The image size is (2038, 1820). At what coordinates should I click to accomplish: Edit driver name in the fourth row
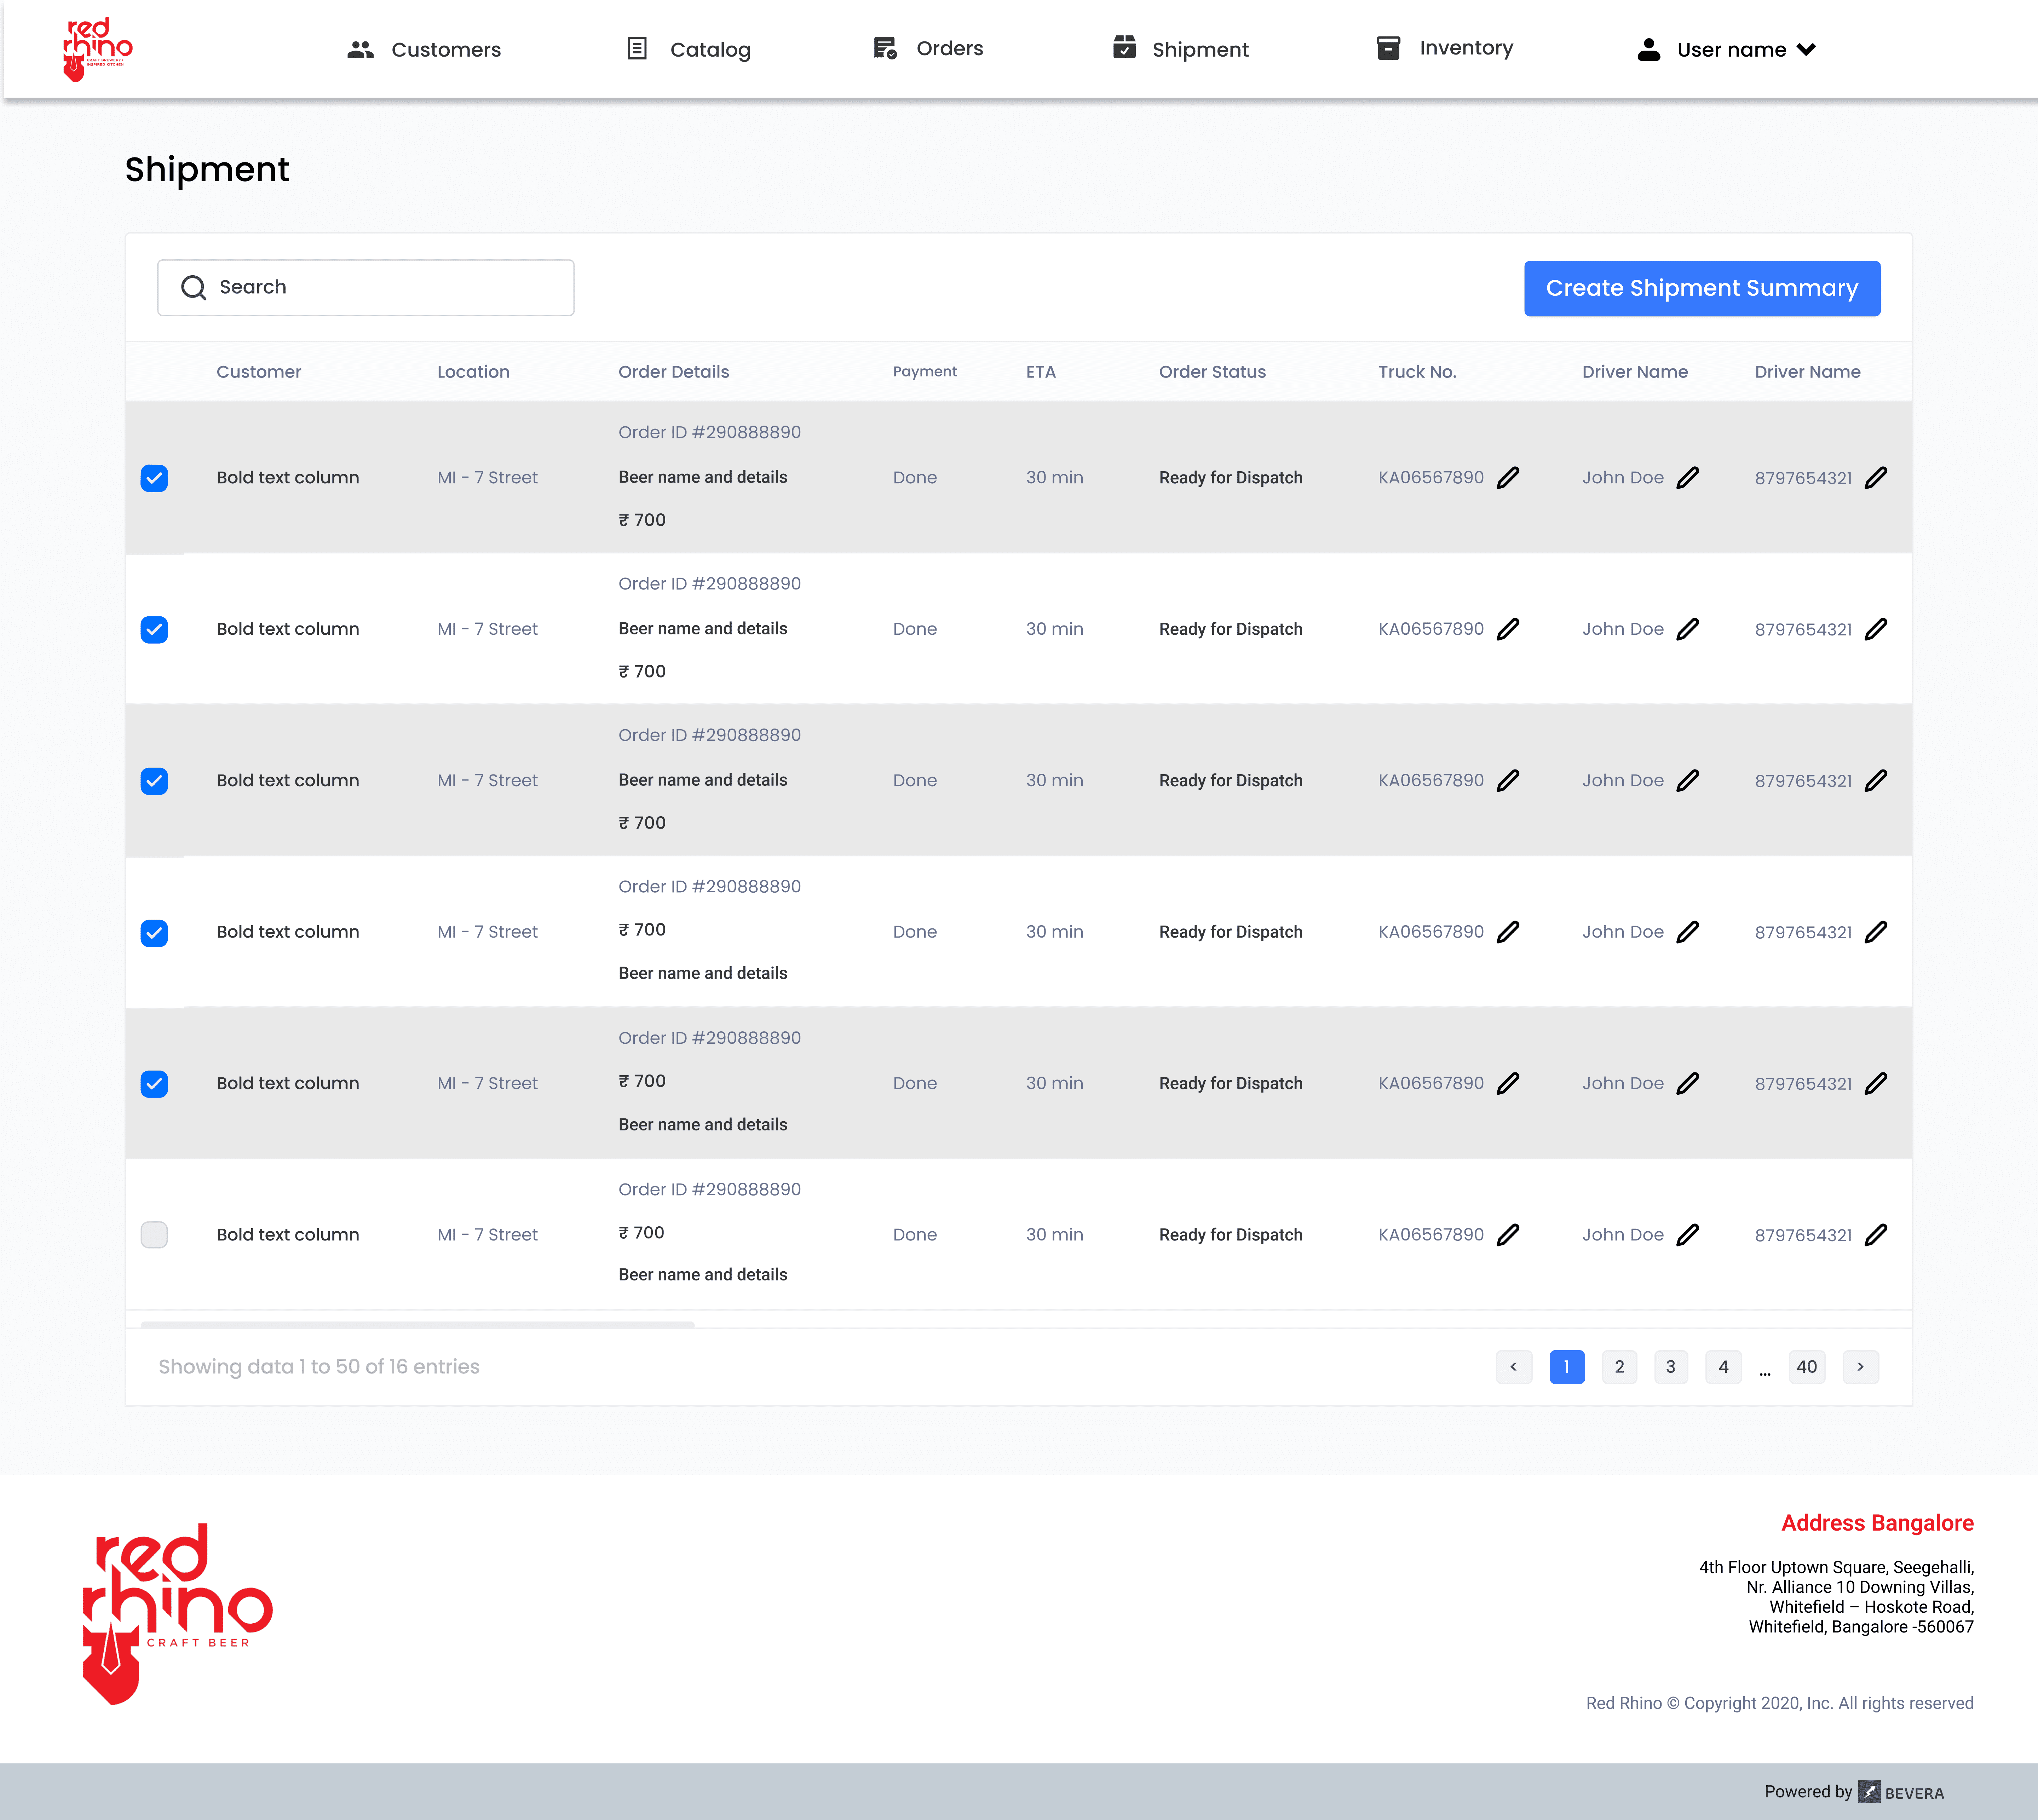(x=1688, y=932)
